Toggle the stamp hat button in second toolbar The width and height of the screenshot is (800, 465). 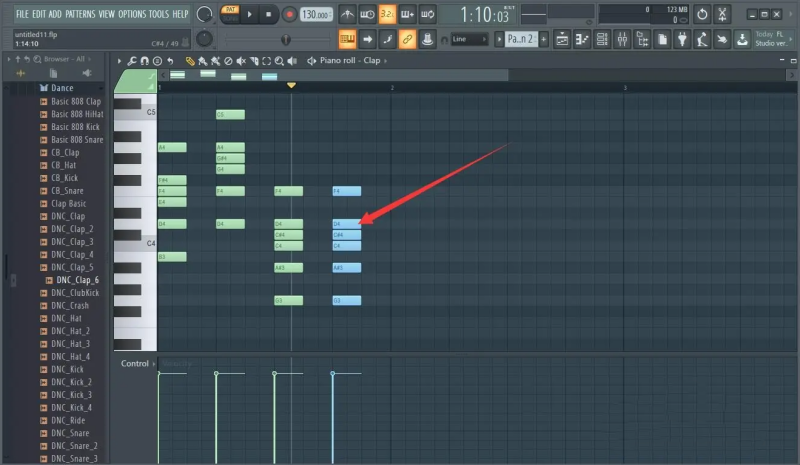(428, 39)
